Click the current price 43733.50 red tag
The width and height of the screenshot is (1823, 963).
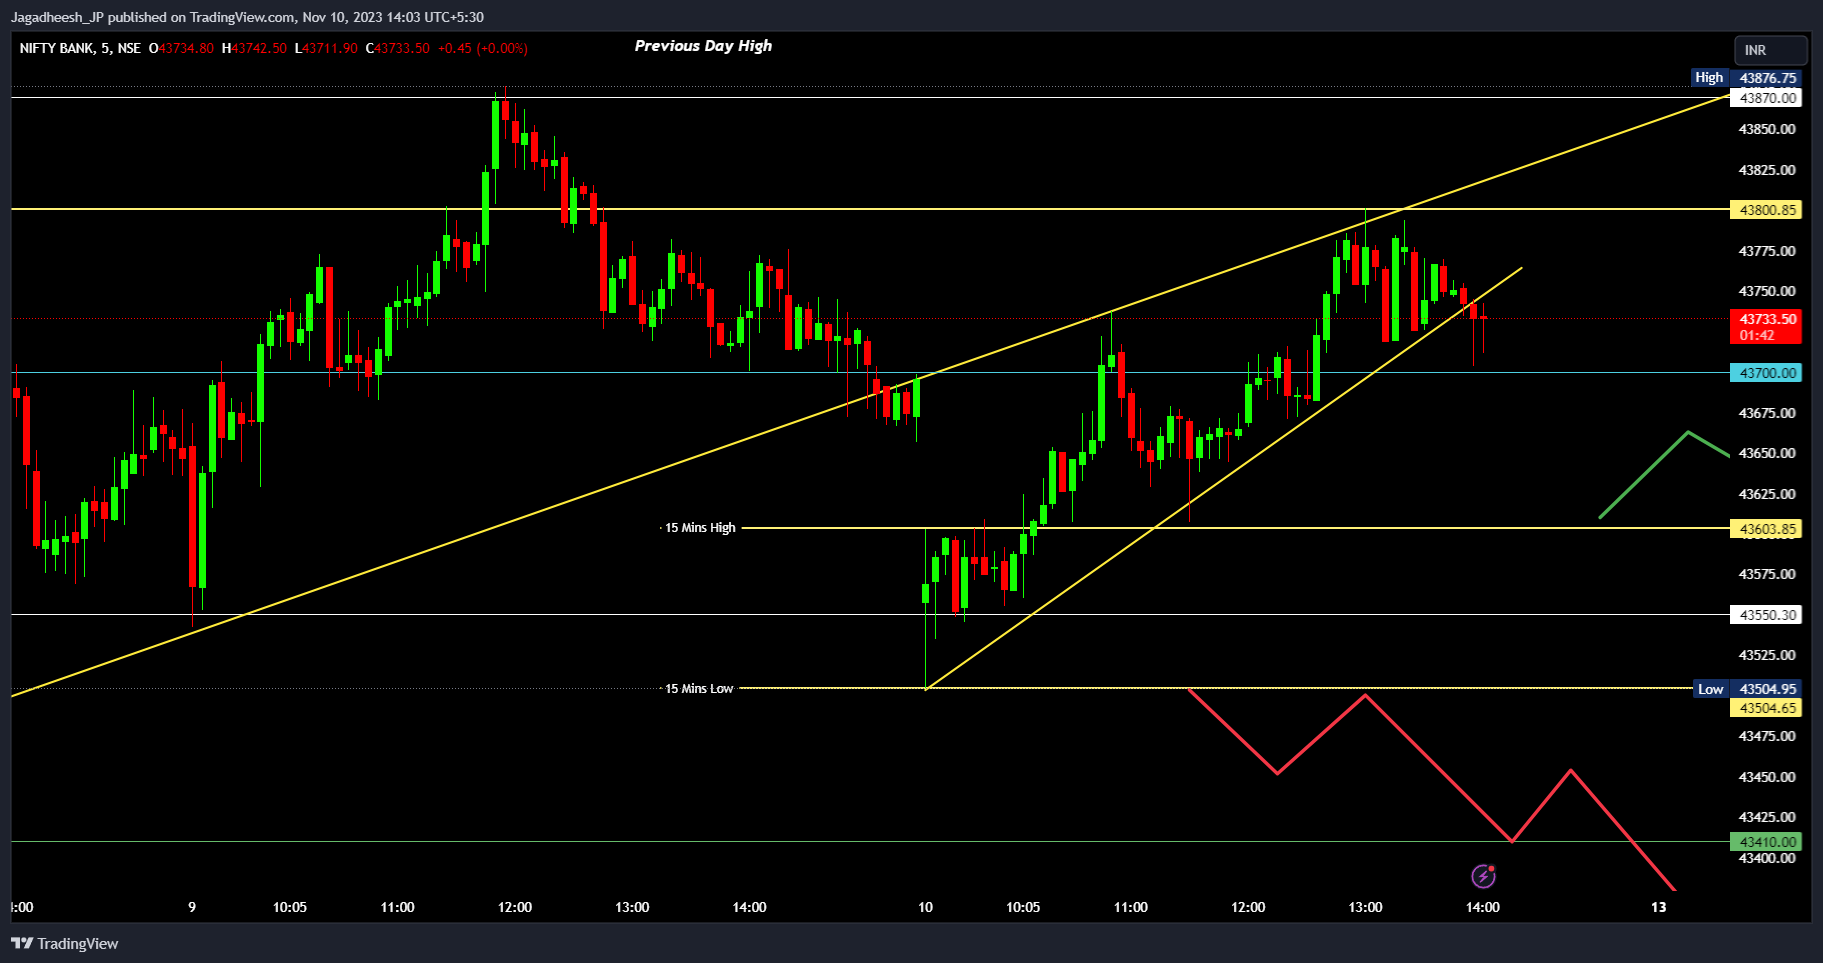(x=1766, y=327)
